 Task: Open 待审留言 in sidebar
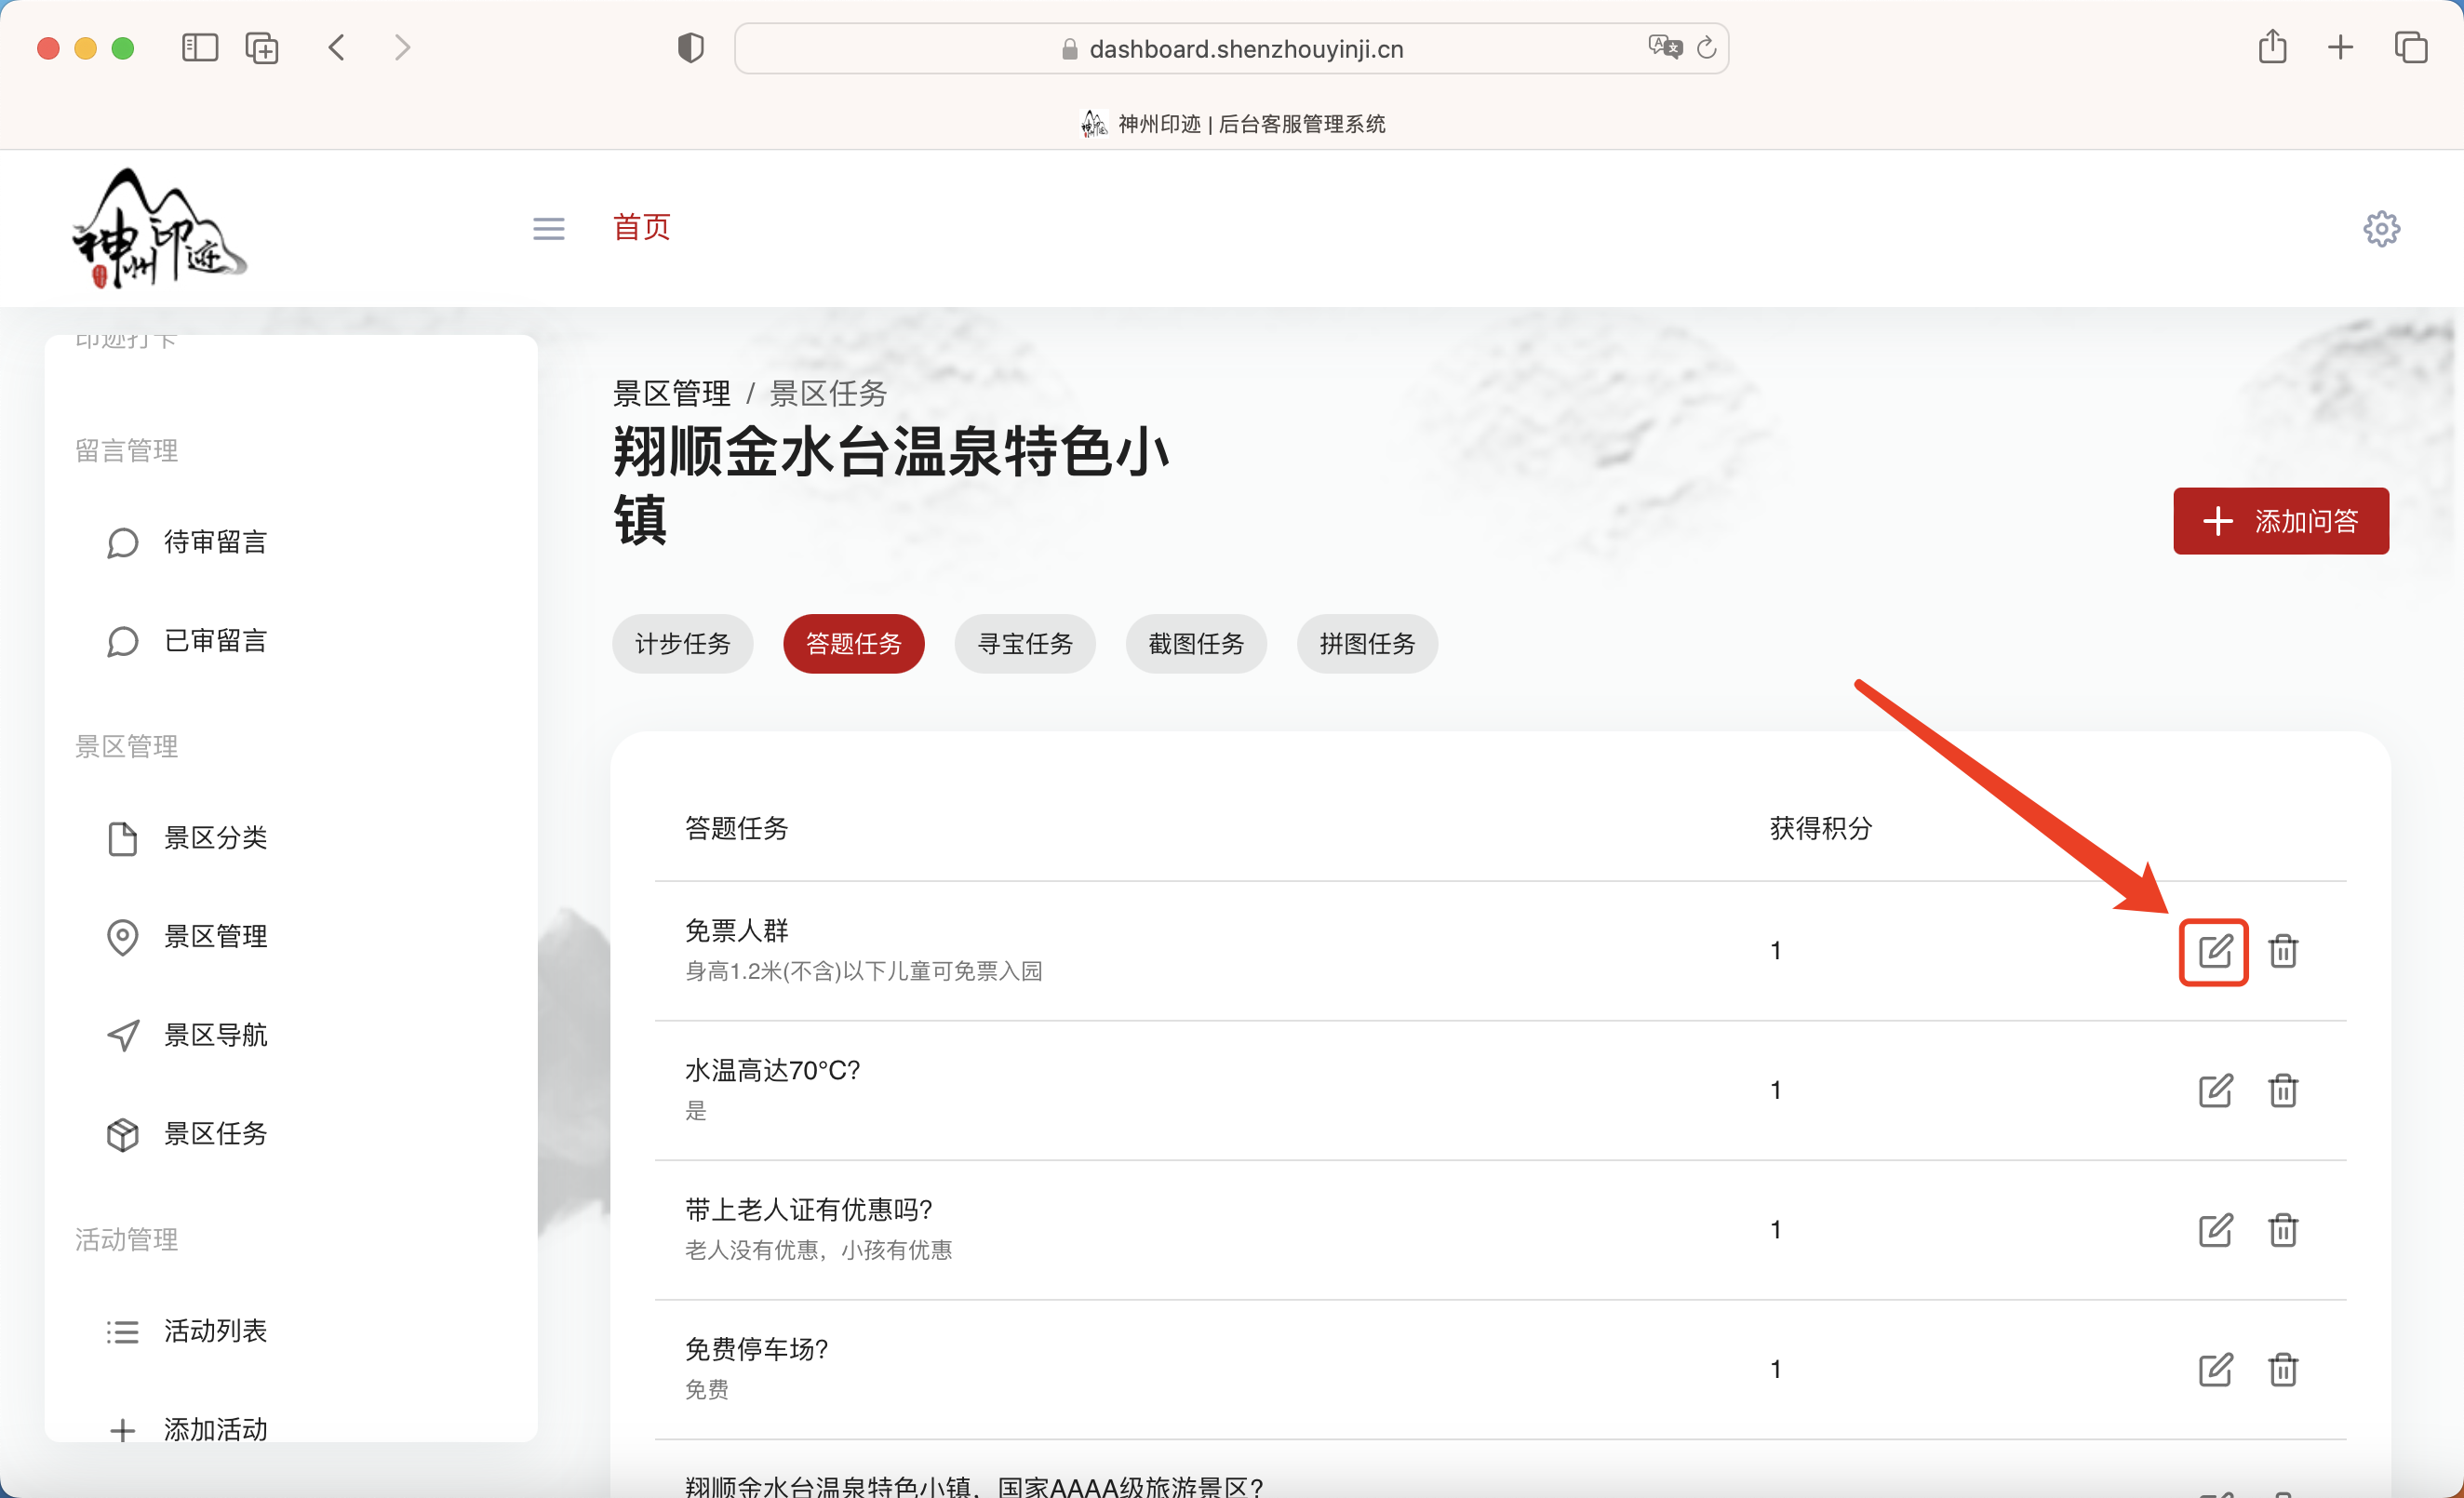click(214, 542)
